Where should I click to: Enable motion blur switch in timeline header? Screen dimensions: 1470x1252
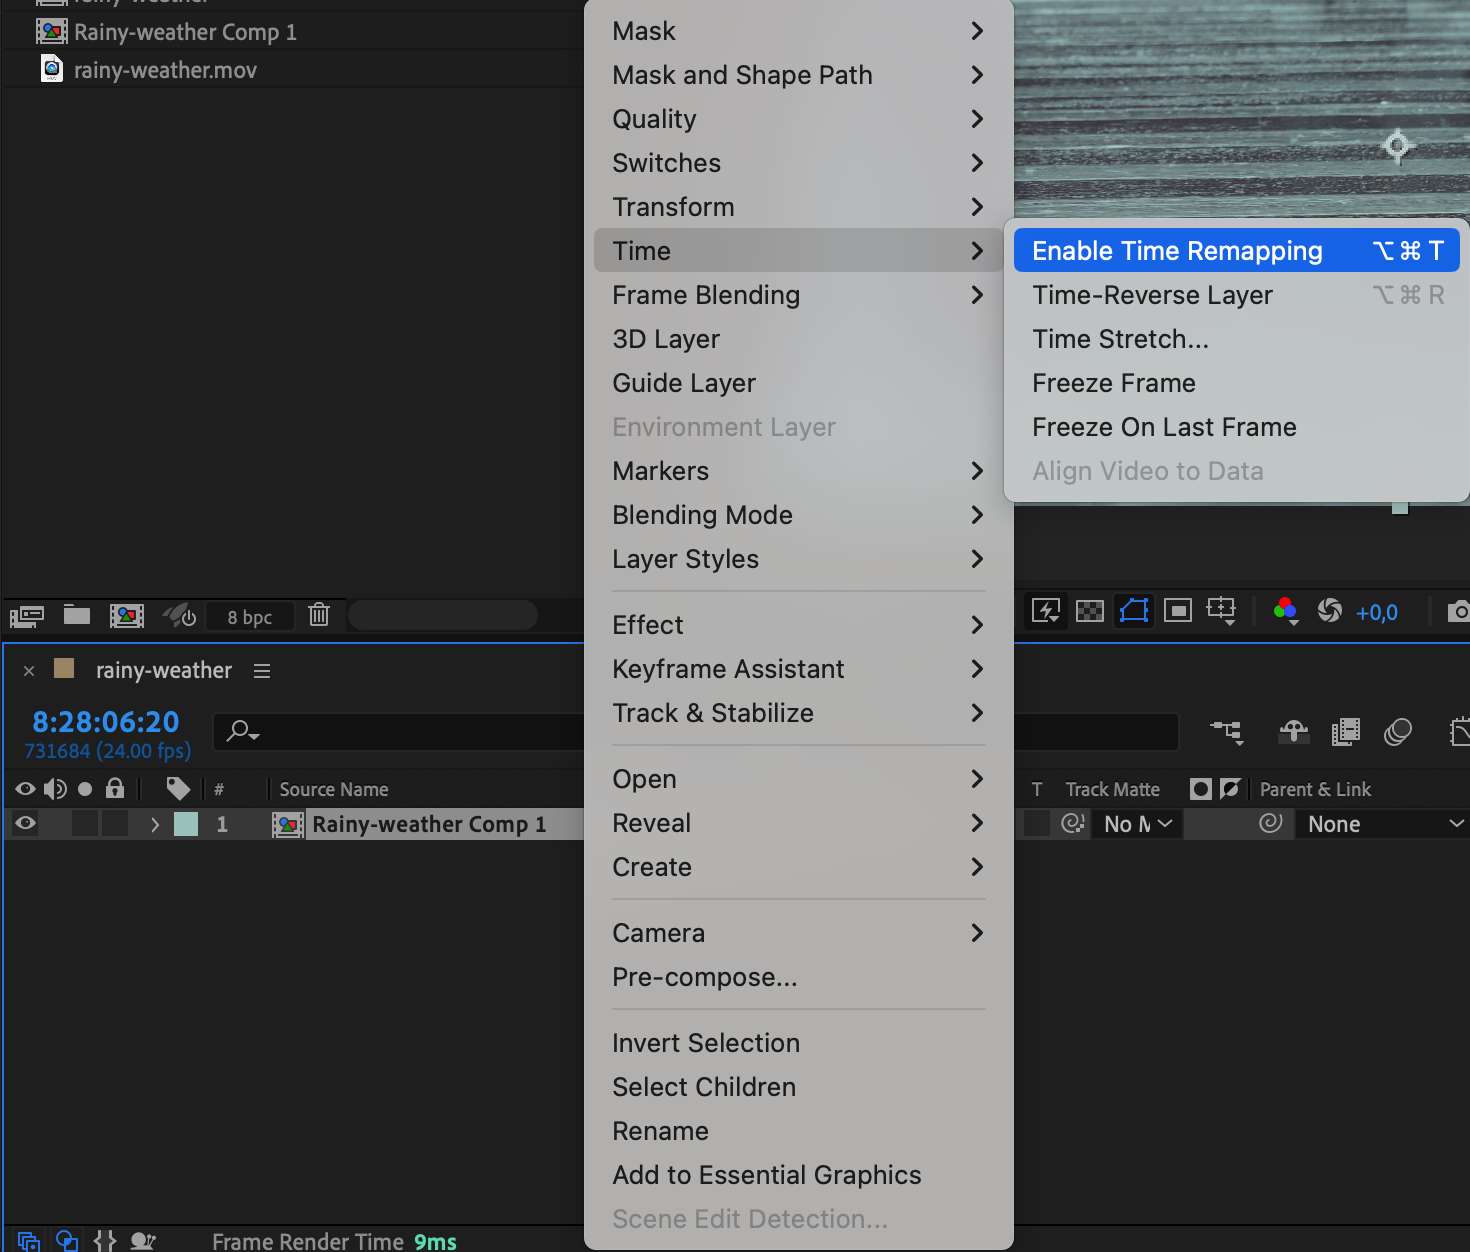coord(1398,732)
